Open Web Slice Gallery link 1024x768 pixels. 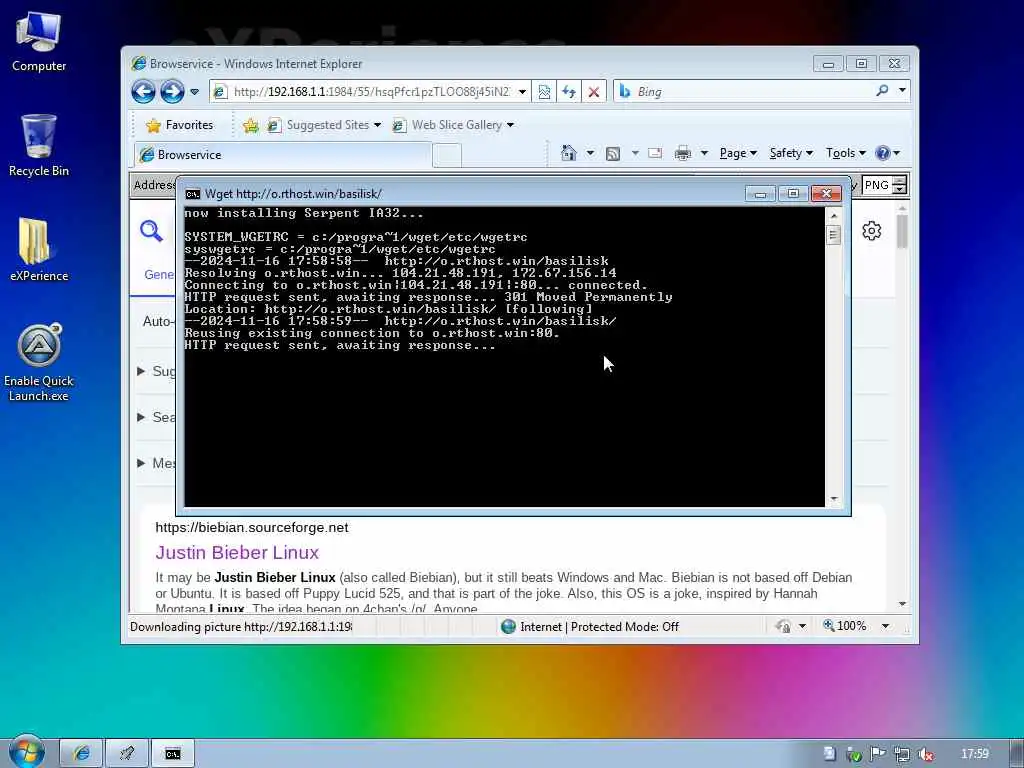tap(453, 125)
